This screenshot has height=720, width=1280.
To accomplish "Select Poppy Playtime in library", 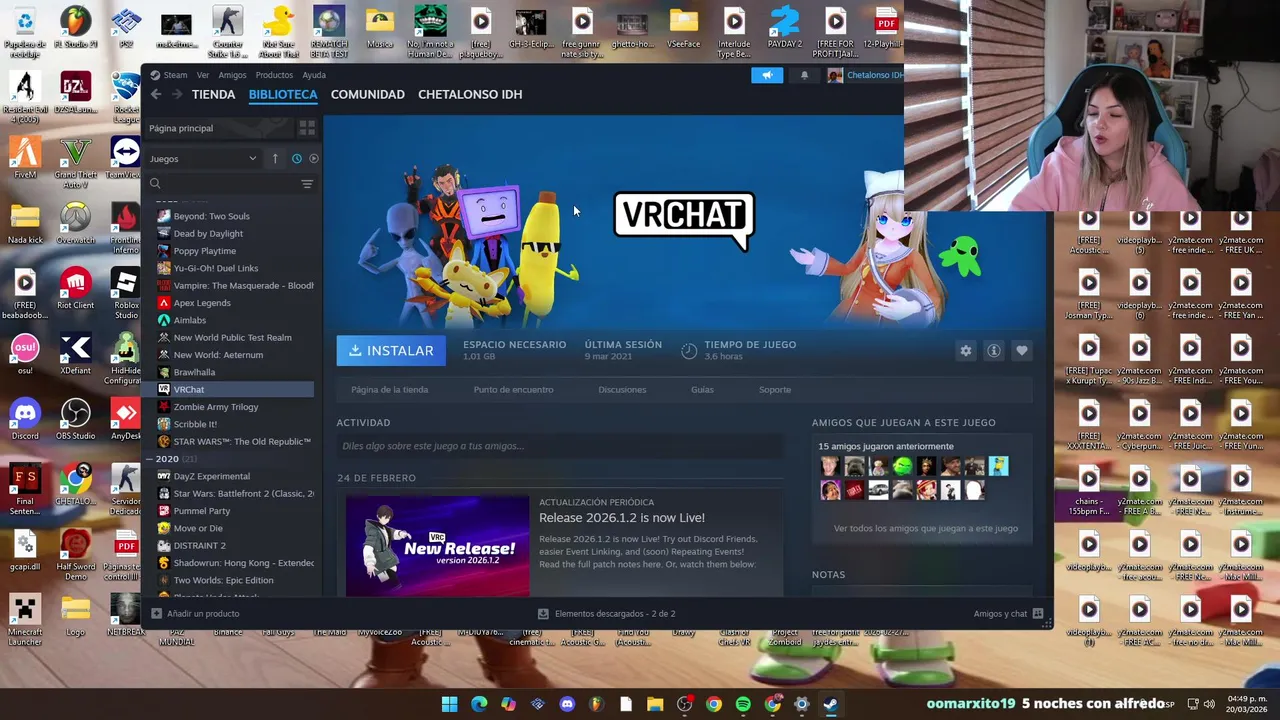I will click(x=205, y=251).
